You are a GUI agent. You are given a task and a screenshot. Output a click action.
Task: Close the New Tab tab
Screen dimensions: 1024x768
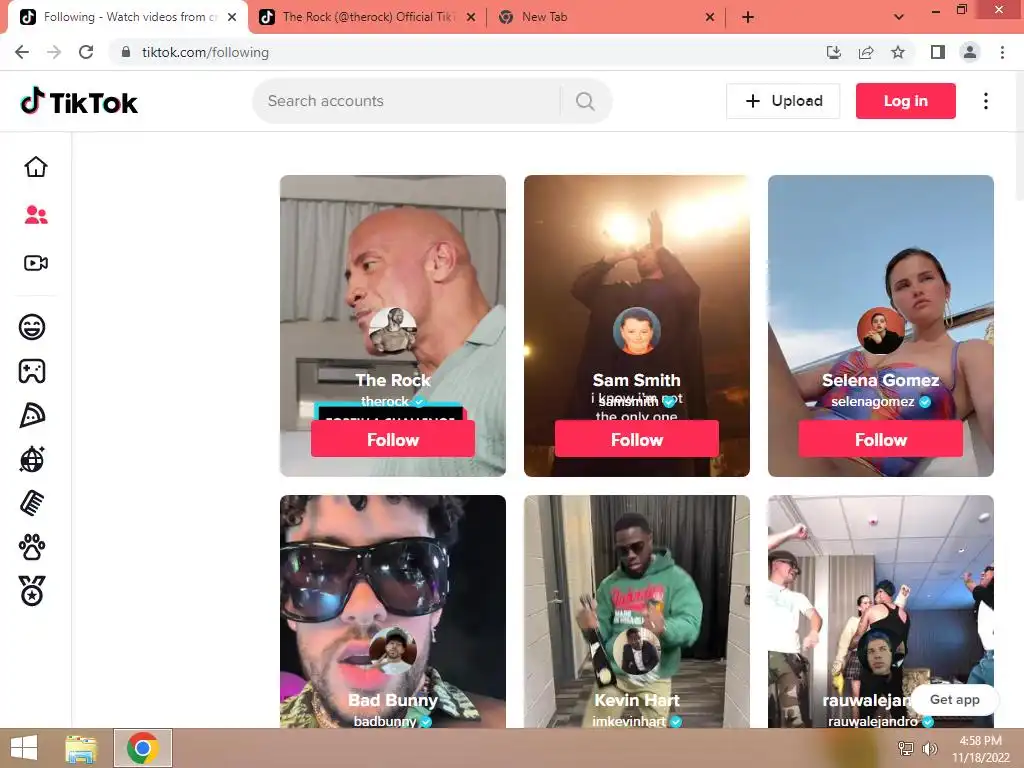coord(710,17)
